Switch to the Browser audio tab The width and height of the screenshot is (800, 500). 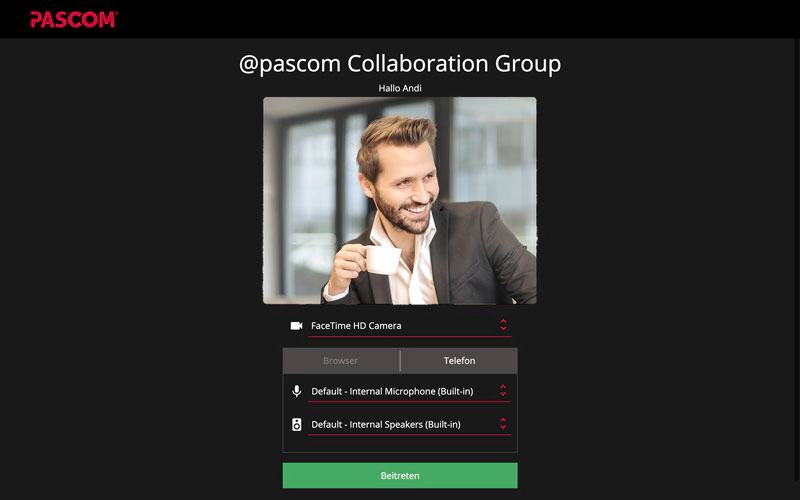click(341, 361)
